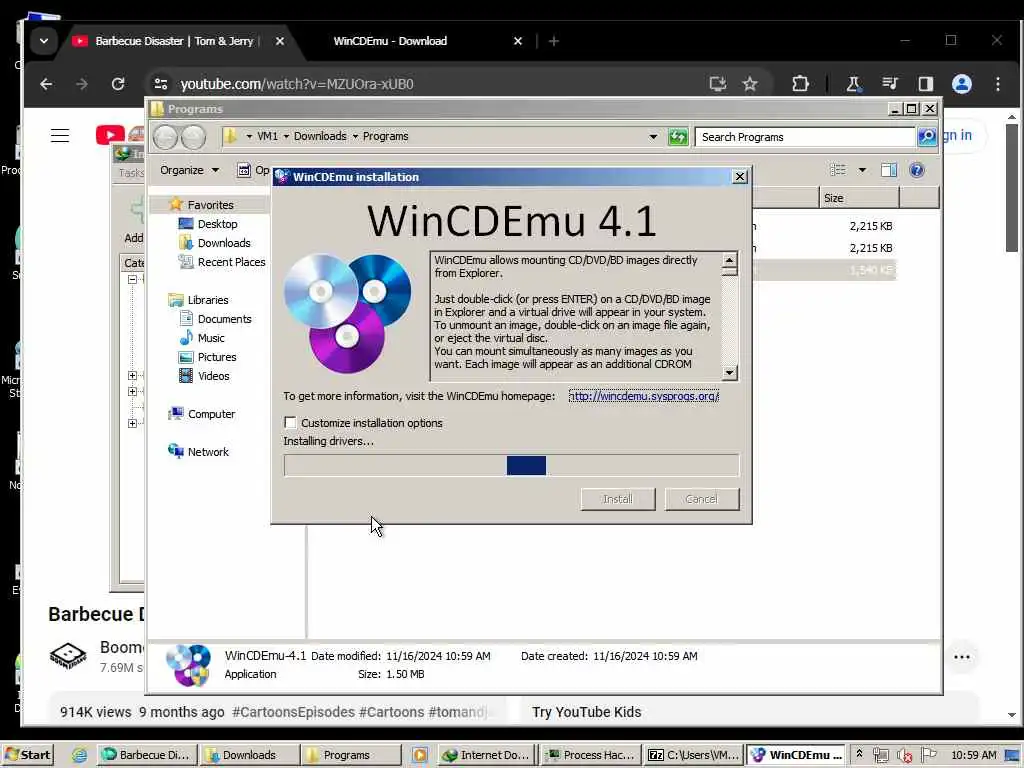Open the Pictures library
The image size is (1024, 768).
[217, 357]
